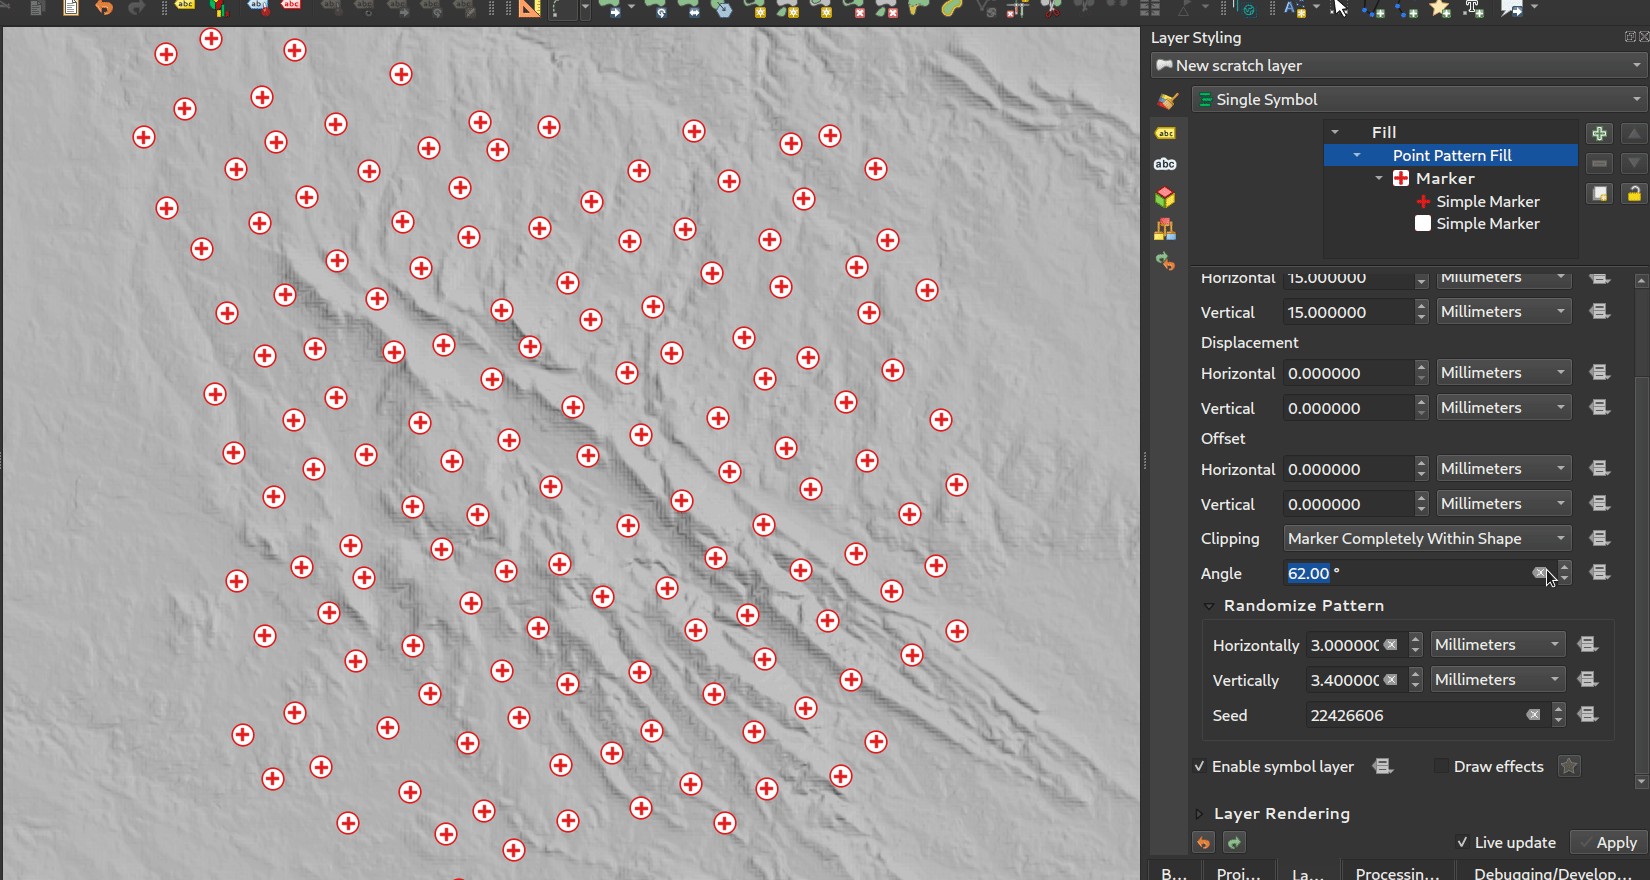The height and width of the screenshot is (880, 1650).
Task: Toggle the Live update checkbox
Action: click(x=1462, y=842)
